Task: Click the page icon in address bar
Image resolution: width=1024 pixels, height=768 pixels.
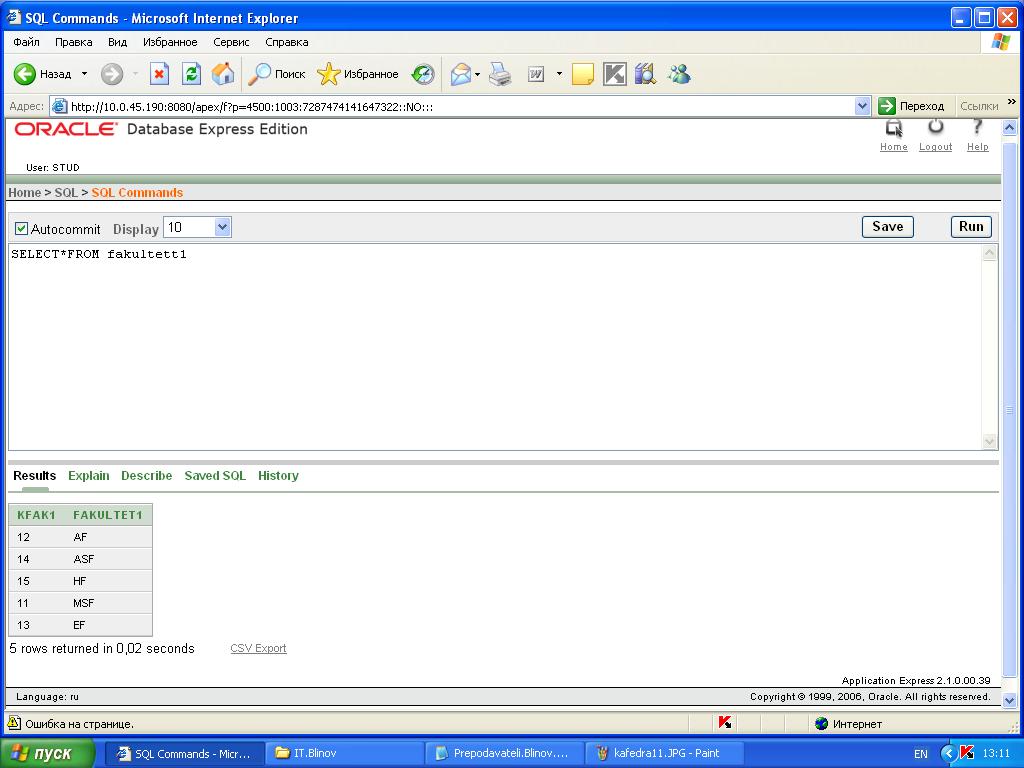Action: point(59,106)
